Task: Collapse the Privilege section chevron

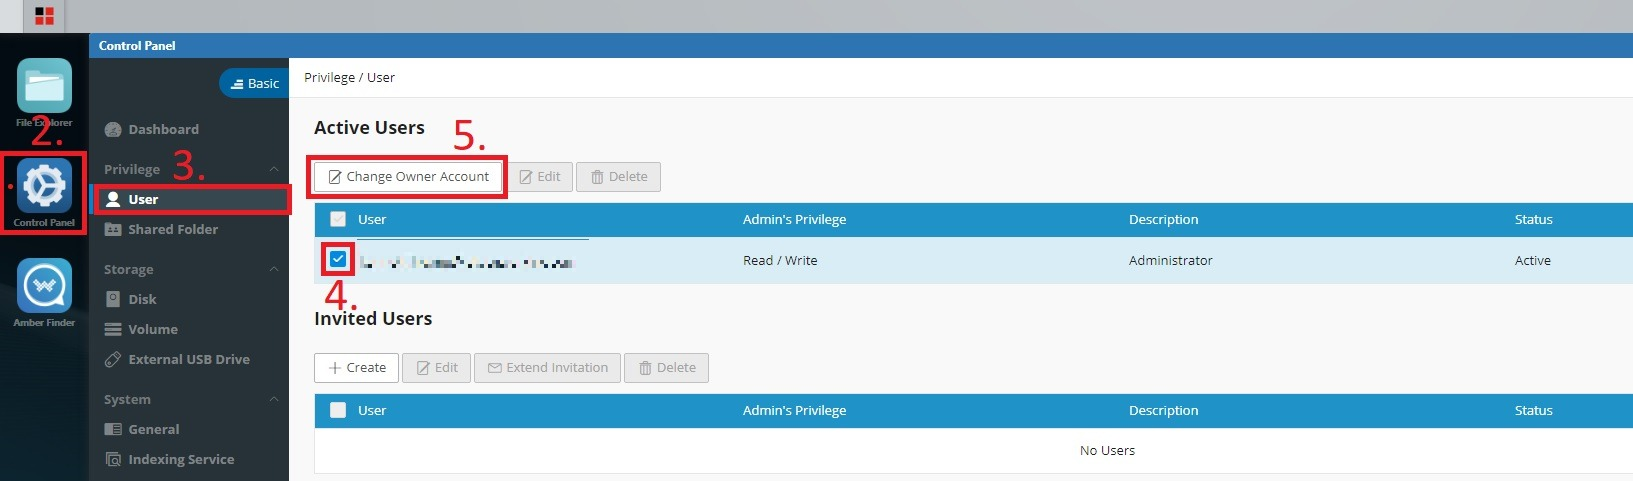Action: (274, 169)
